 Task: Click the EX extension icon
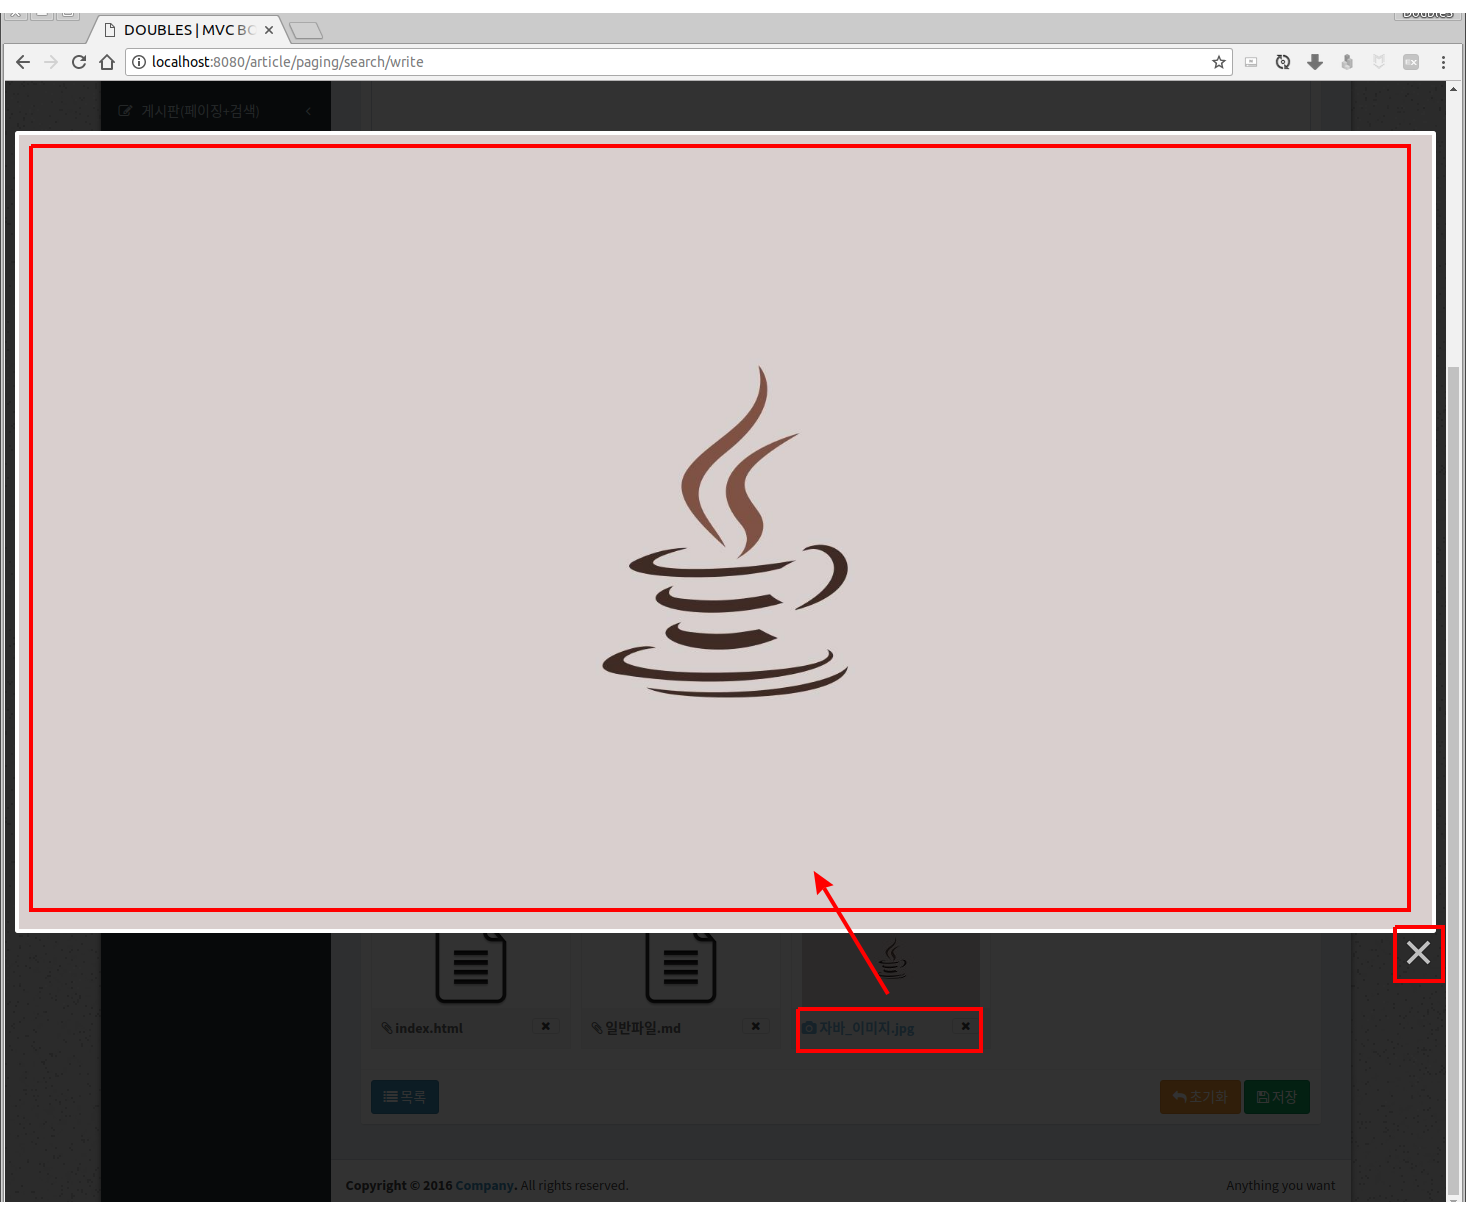point(1411,62)
